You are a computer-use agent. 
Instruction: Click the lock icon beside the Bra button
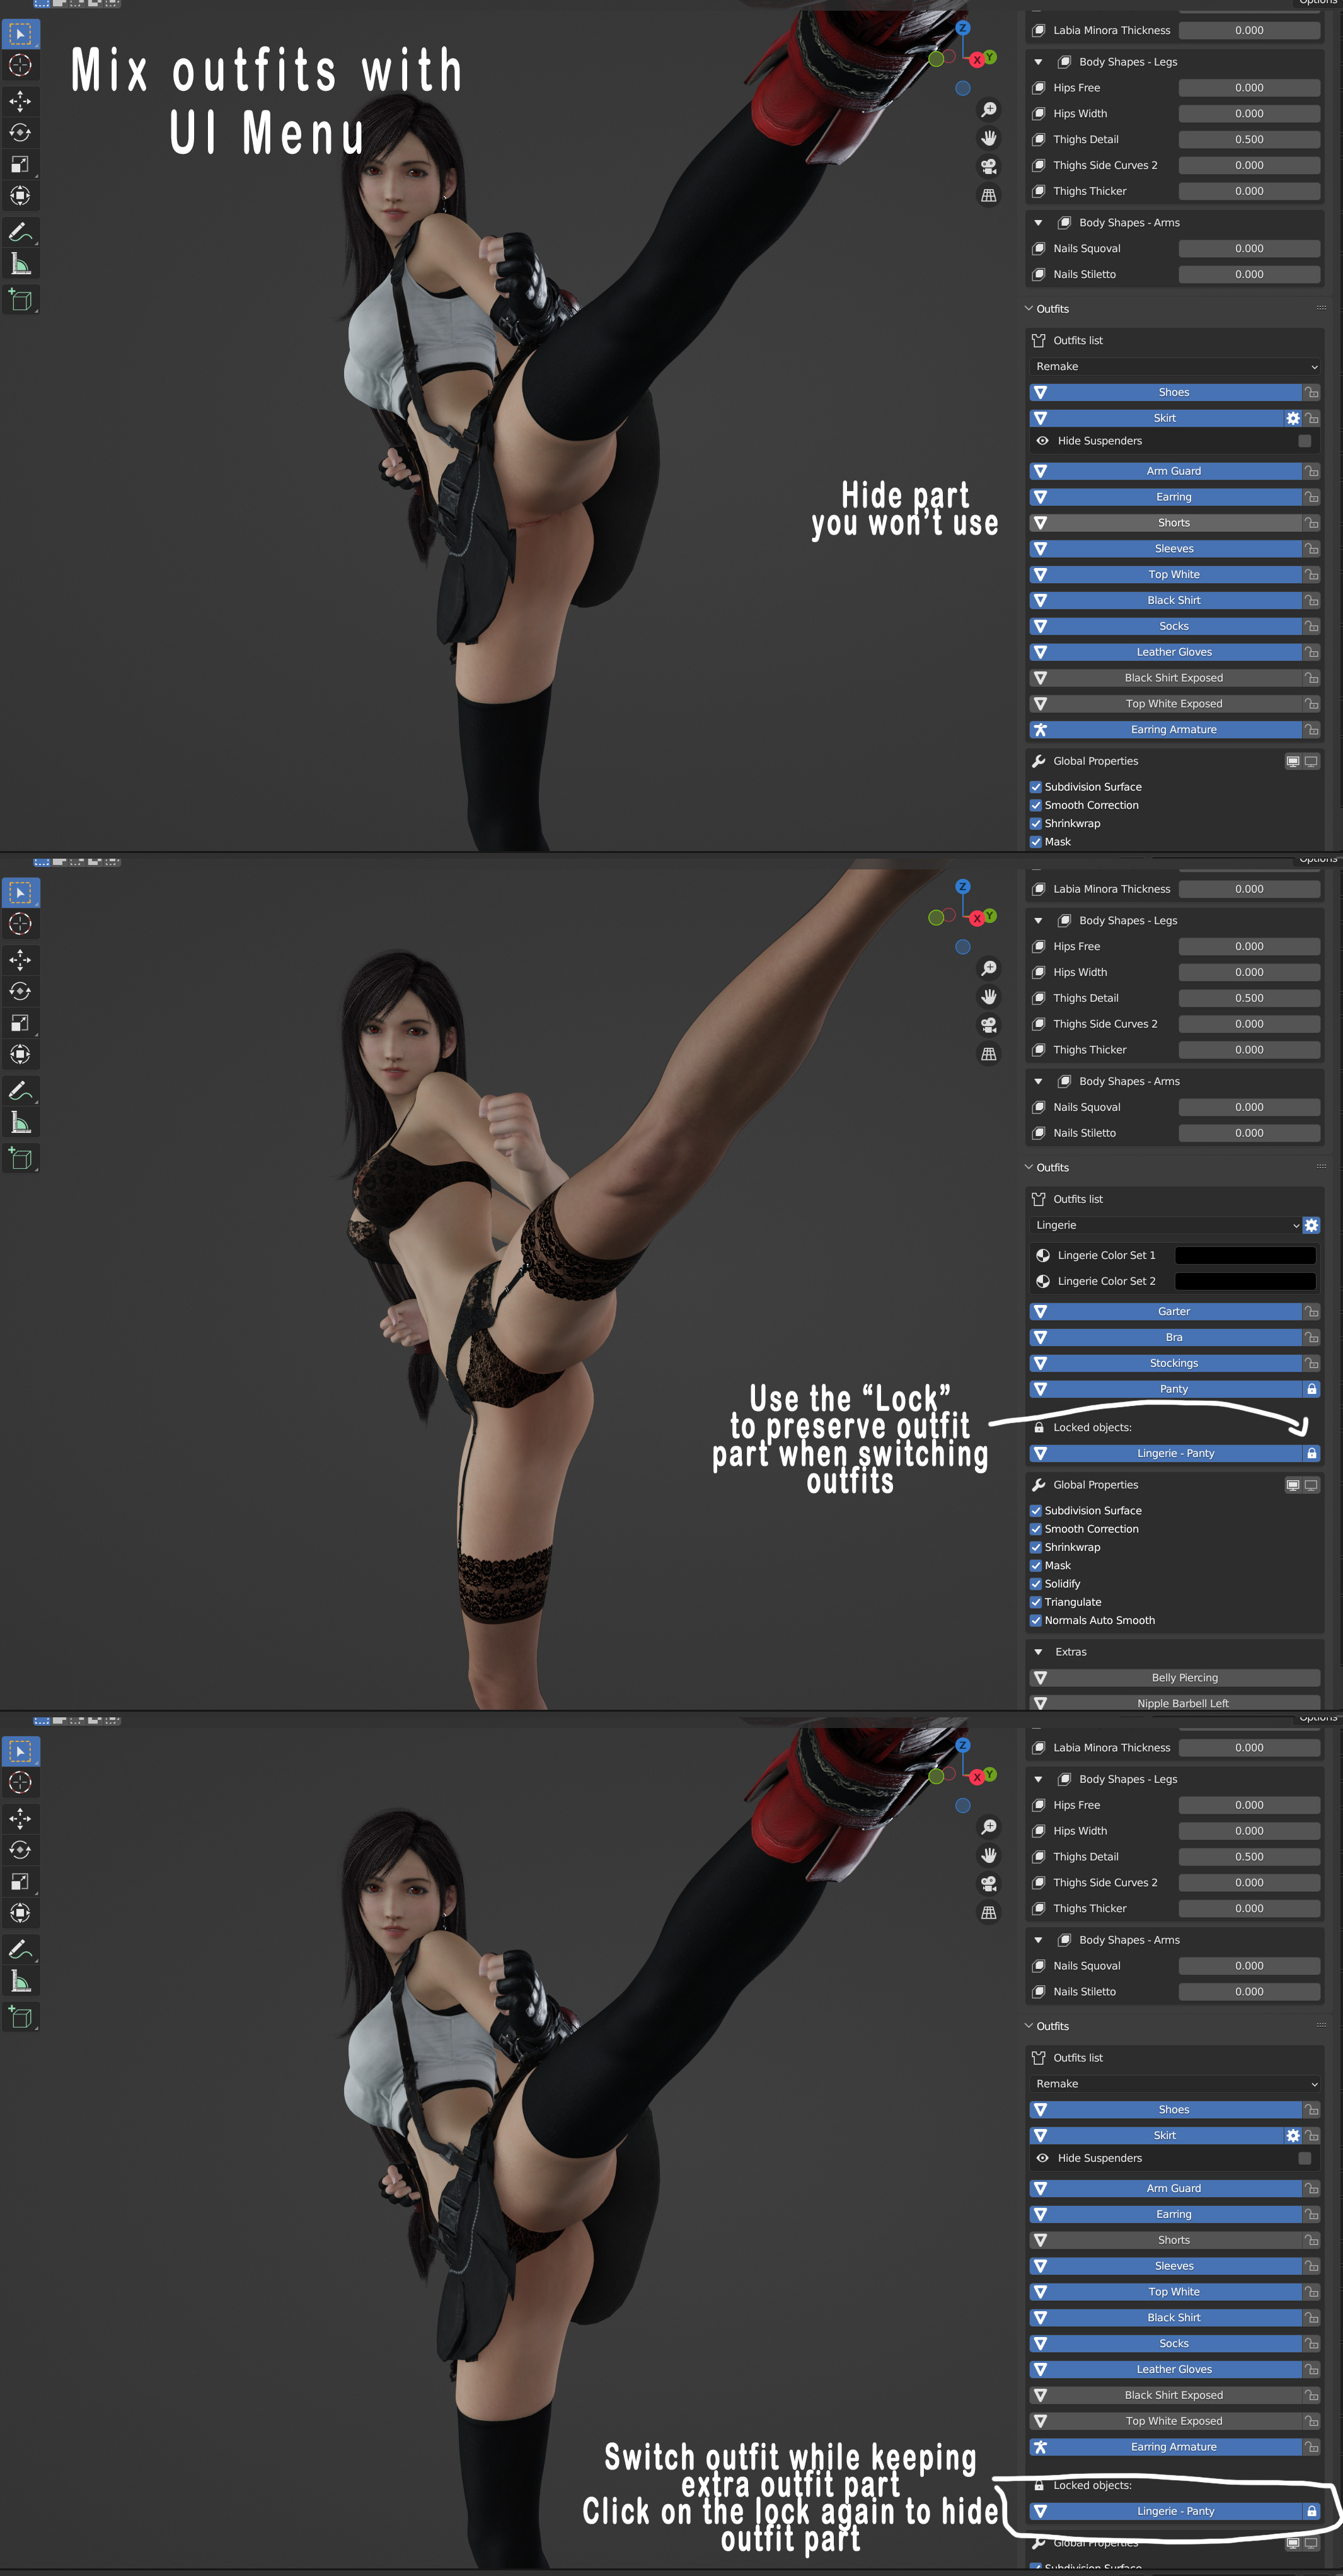(x=1311, y=1337)
